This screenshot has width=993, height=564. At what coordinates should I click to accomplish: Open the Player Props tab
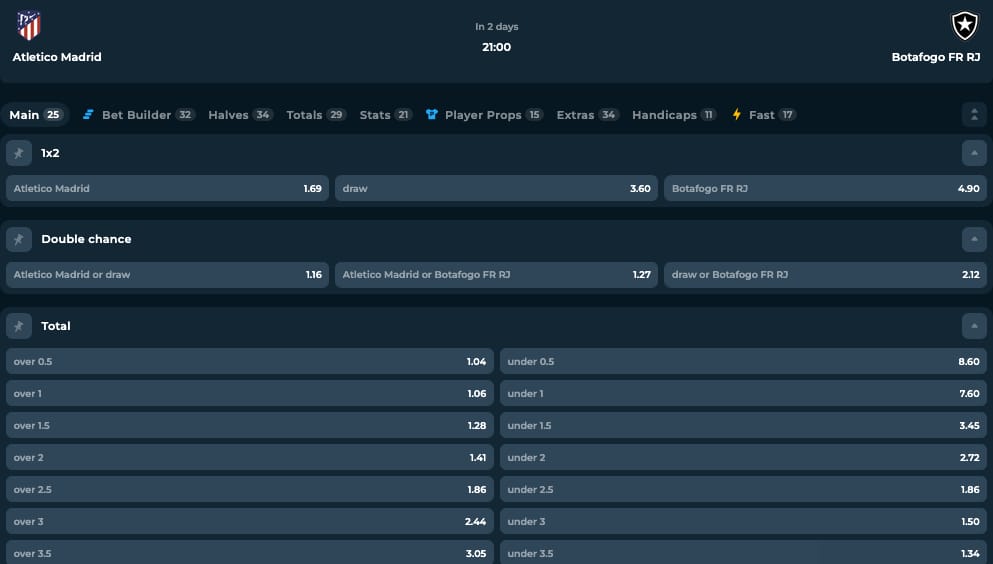484,115
